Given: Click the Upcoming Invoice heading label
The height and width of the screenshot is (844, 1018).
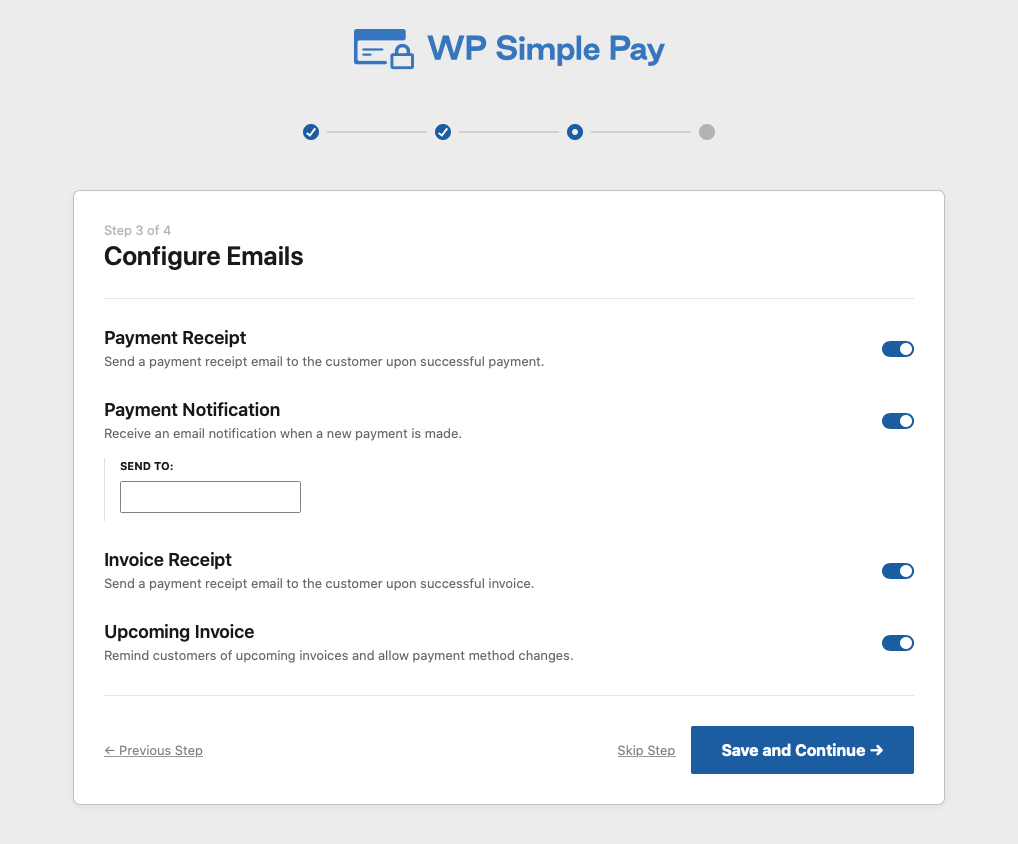Looking at the screenshot, I should (x=179, y=632).
